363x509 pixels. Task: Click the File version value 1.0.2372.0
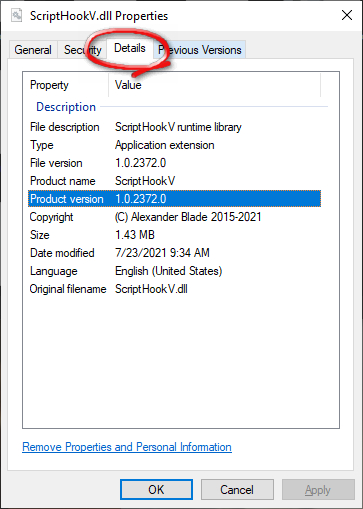[x=140, y=163]
